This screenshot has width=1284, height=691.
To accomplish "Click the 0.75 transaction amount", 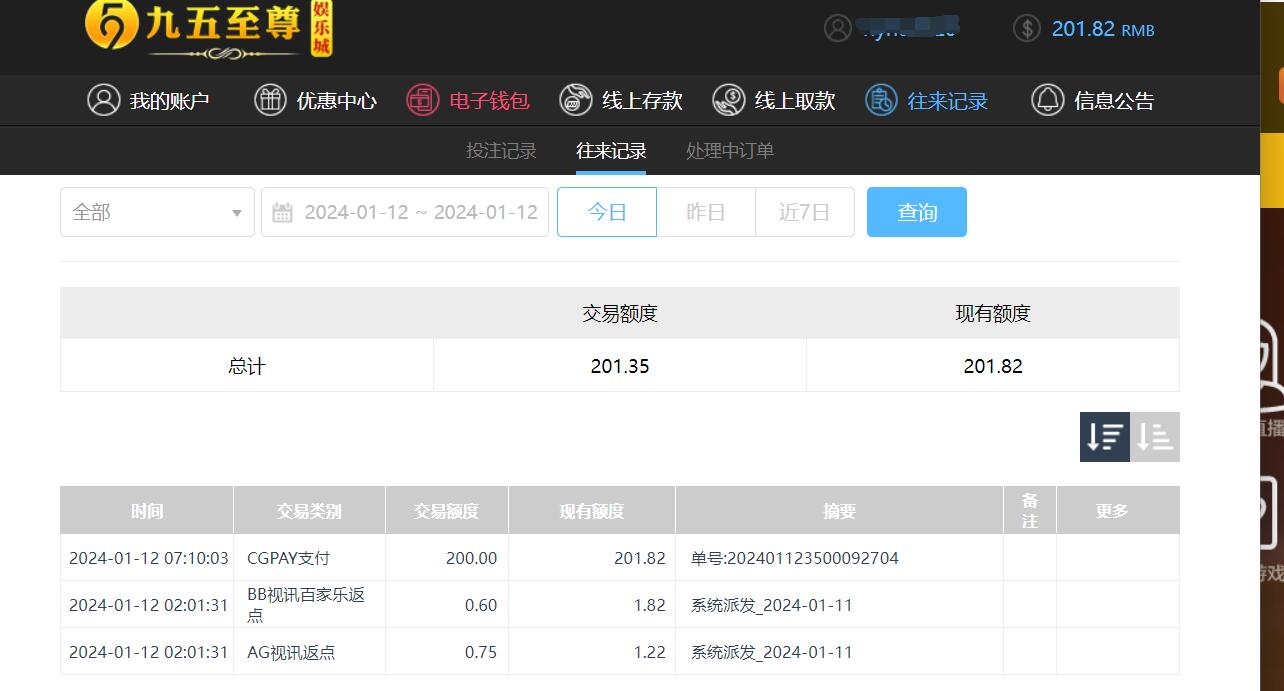I will [x=481, y=652].
